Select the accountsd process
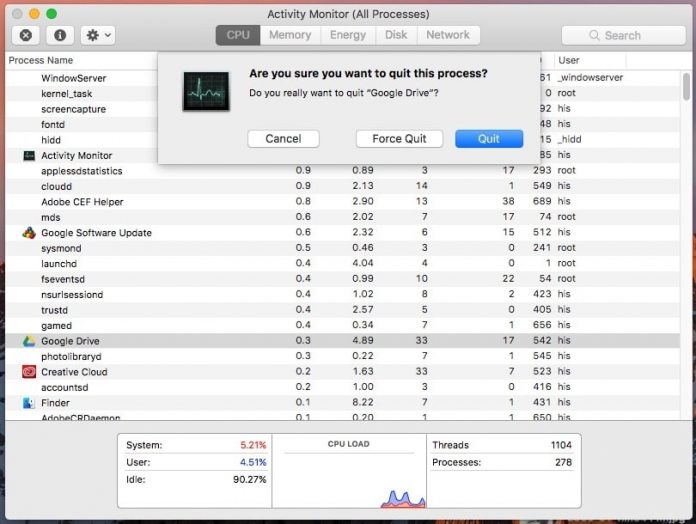Screen dimensions: 696x524 tap(64, 387)
